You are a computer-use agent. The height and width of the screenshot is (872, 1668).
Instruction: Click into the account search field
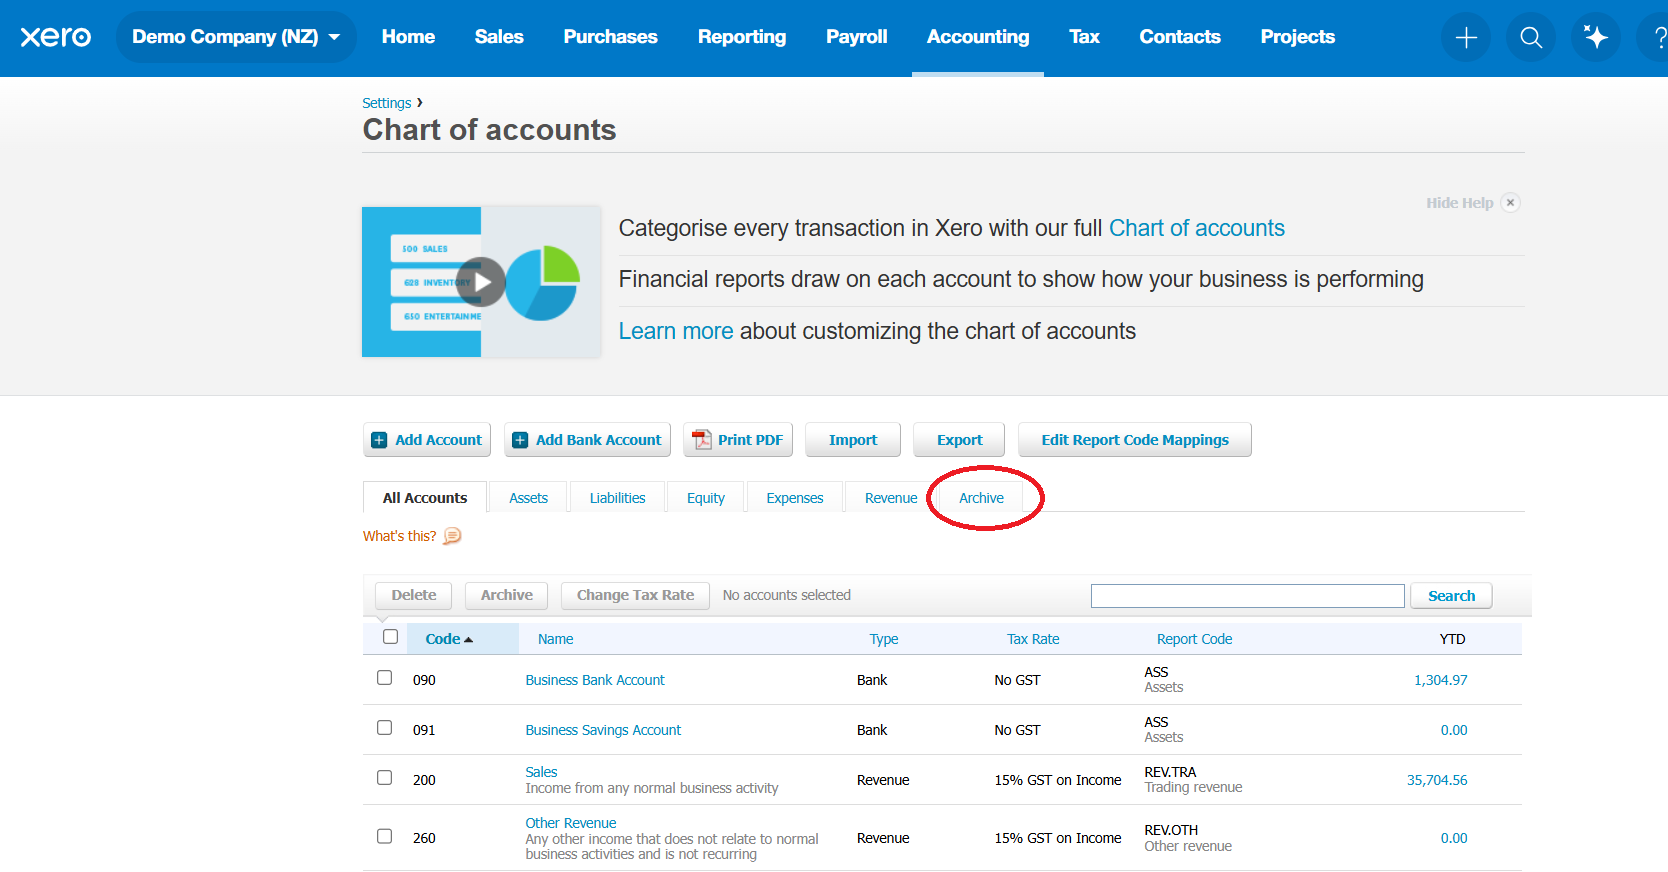[x=1247, y=596]
